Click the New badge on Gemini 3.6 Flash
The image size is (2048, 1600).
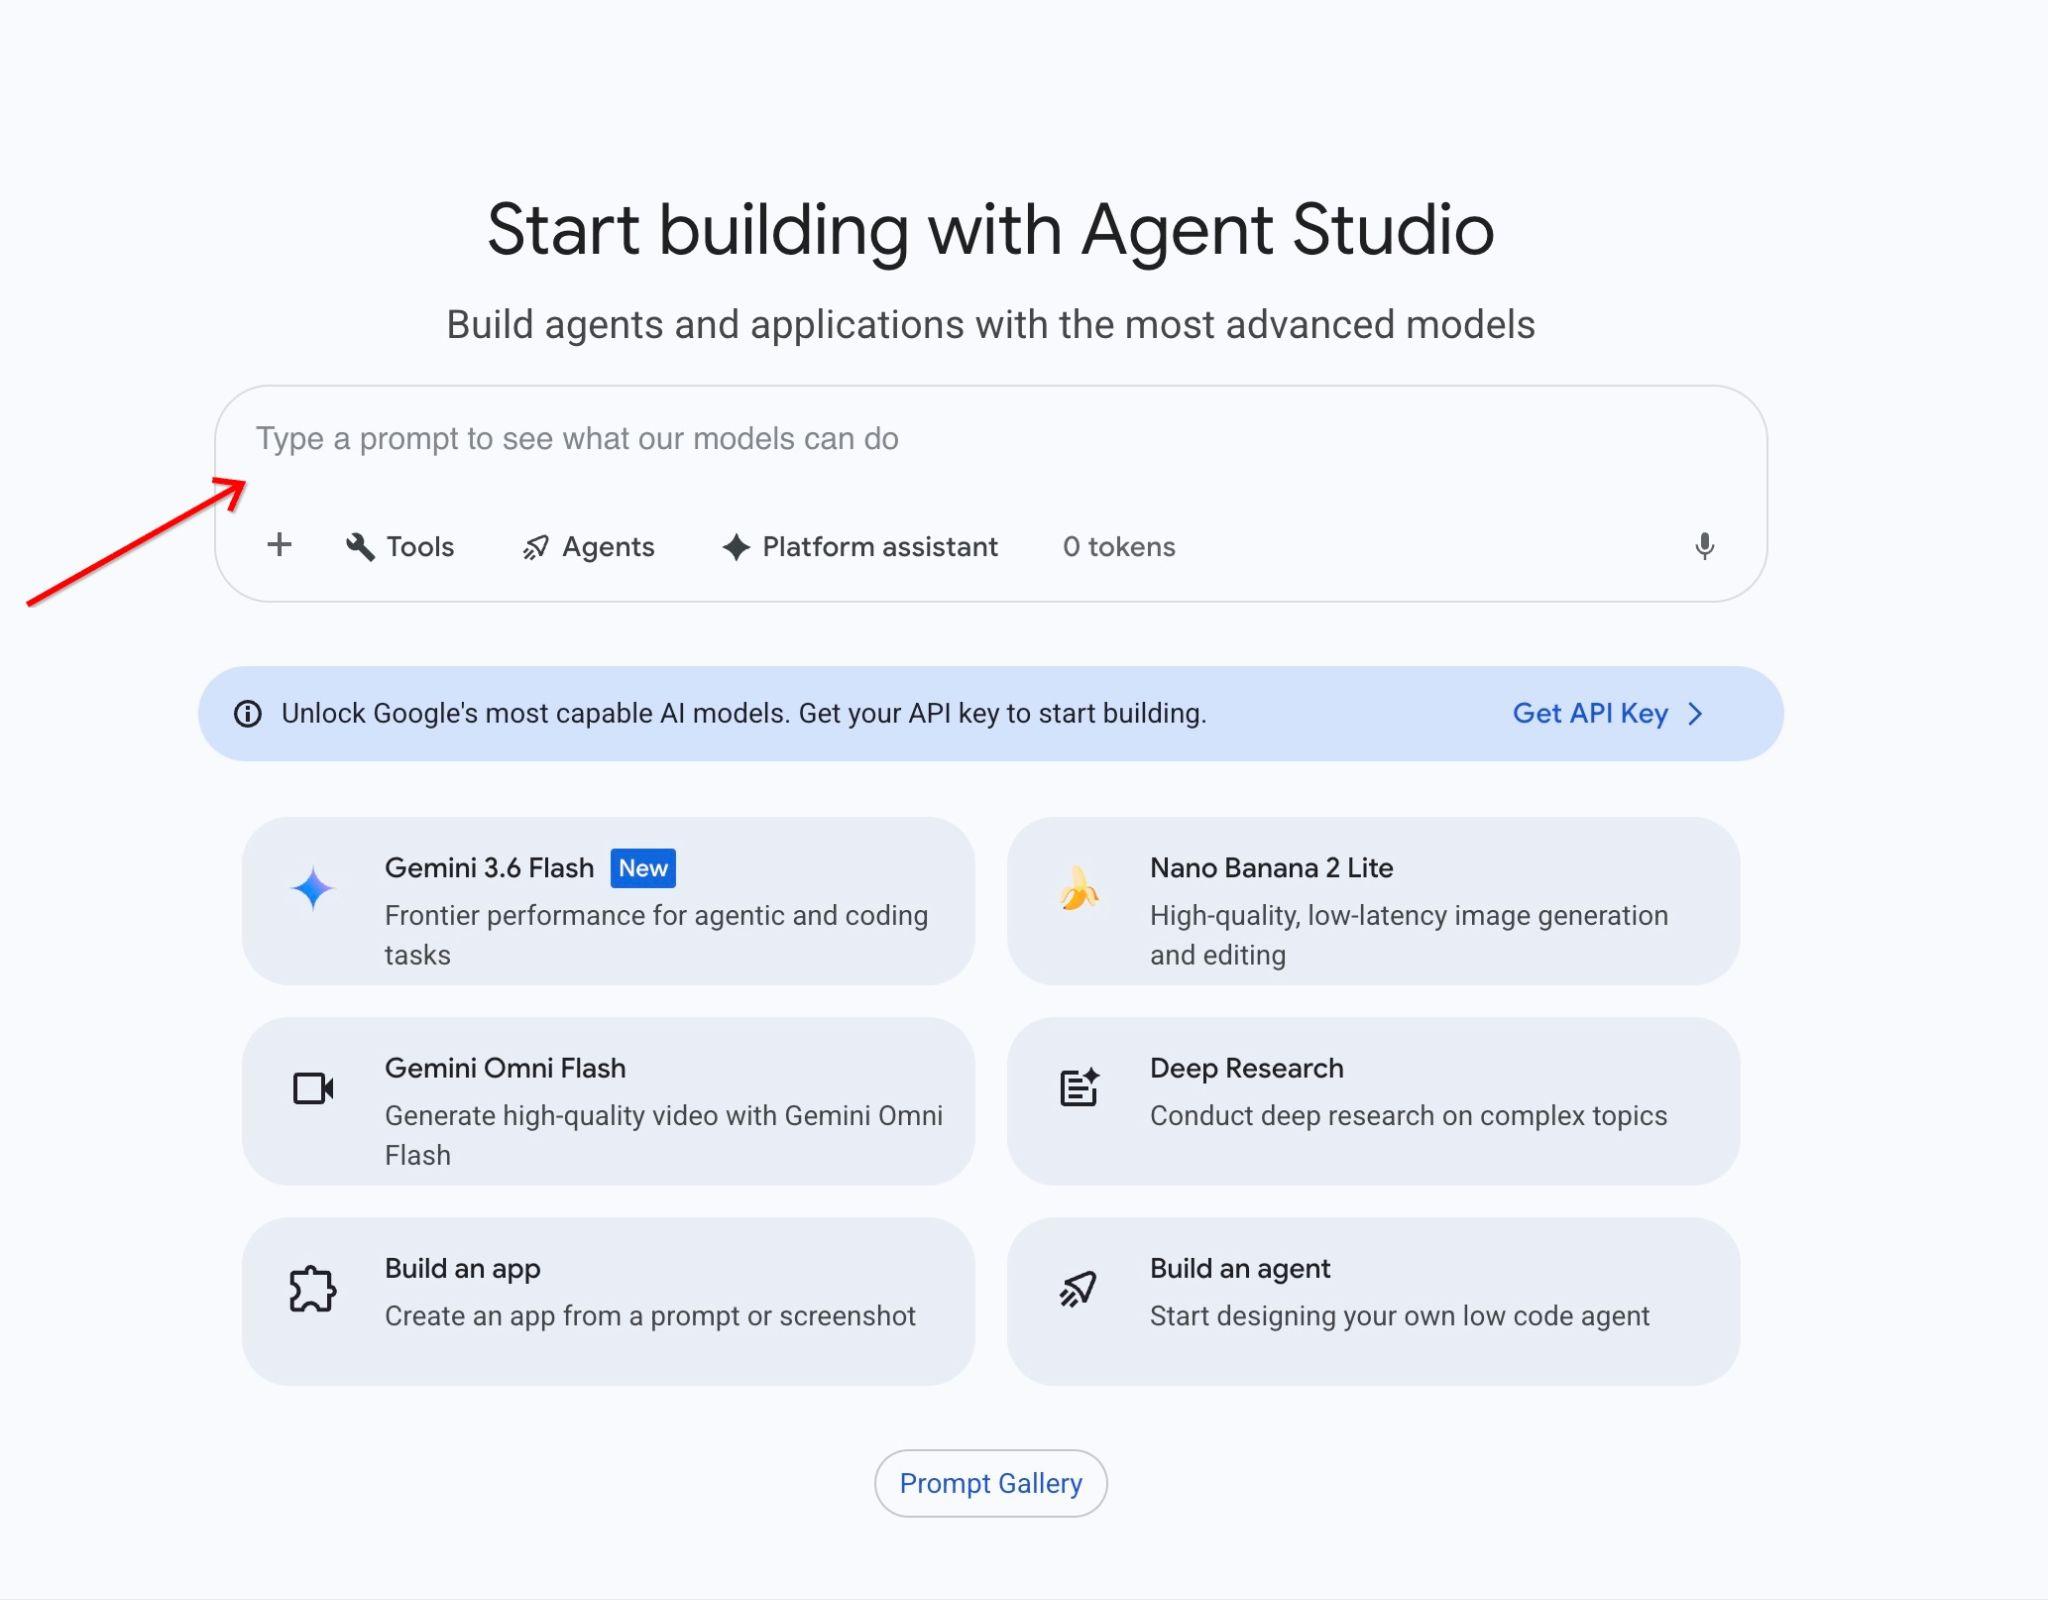click(x=643, y=868)
